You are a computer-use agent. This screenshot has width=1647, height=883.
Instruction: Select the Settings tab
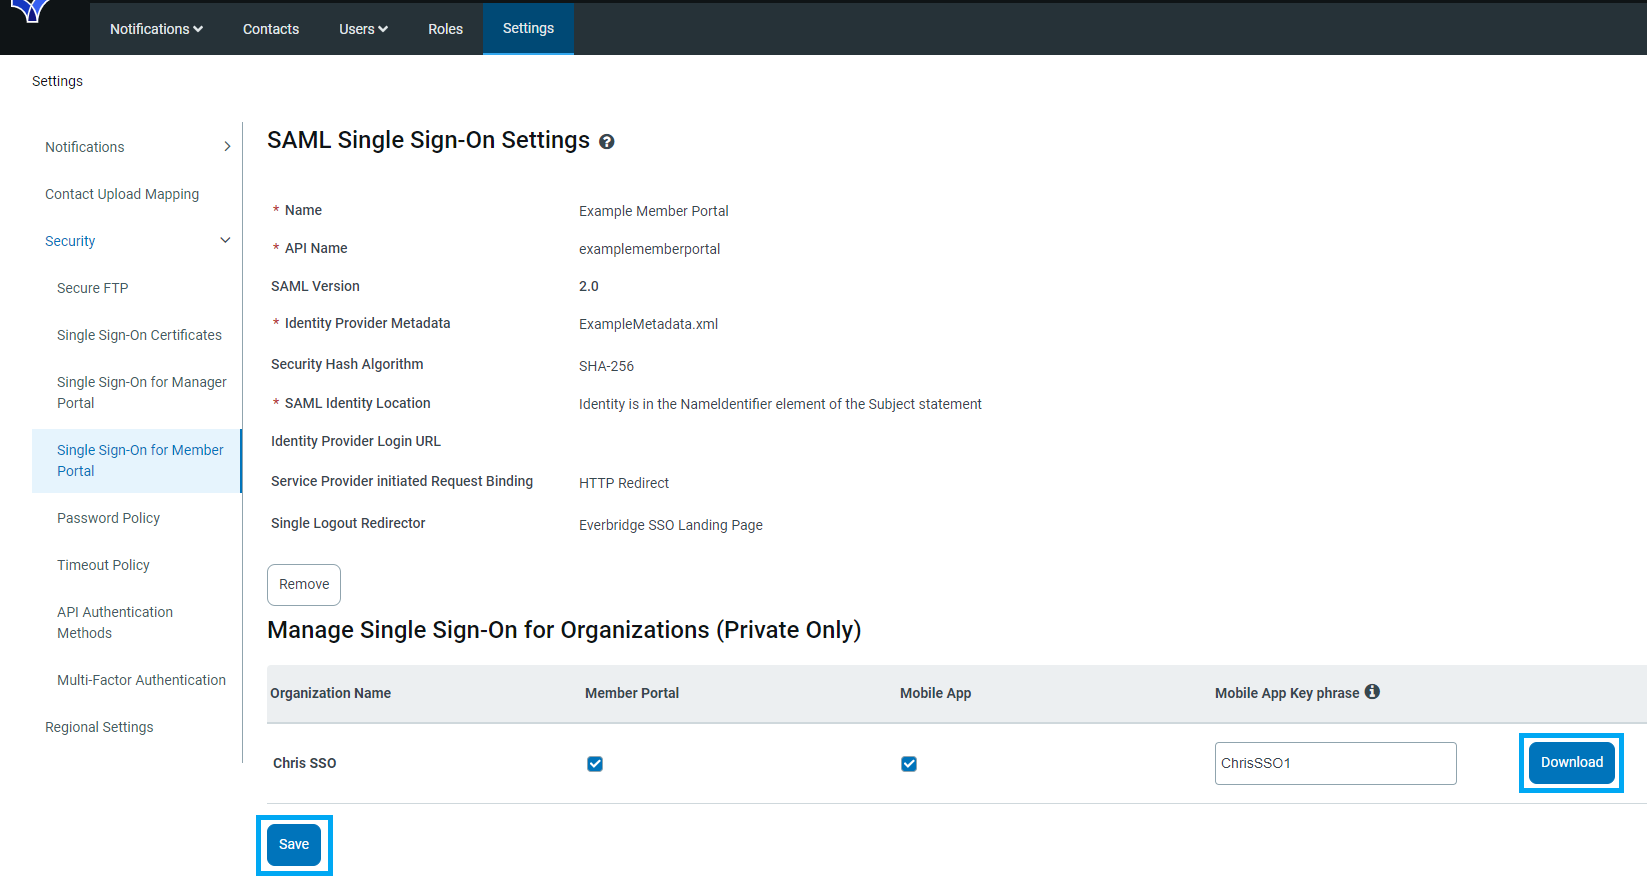(528, 28)
